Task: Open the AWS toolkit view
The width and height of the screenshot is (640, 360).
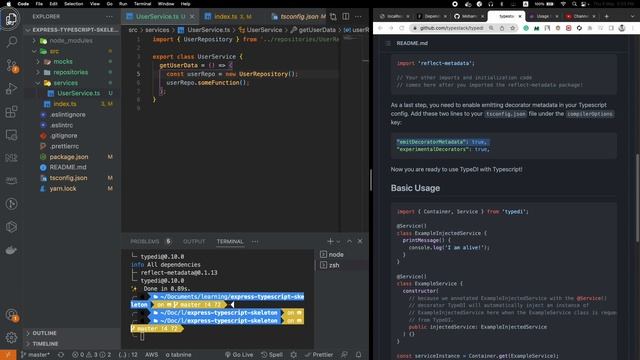Action: click(11, 180)
